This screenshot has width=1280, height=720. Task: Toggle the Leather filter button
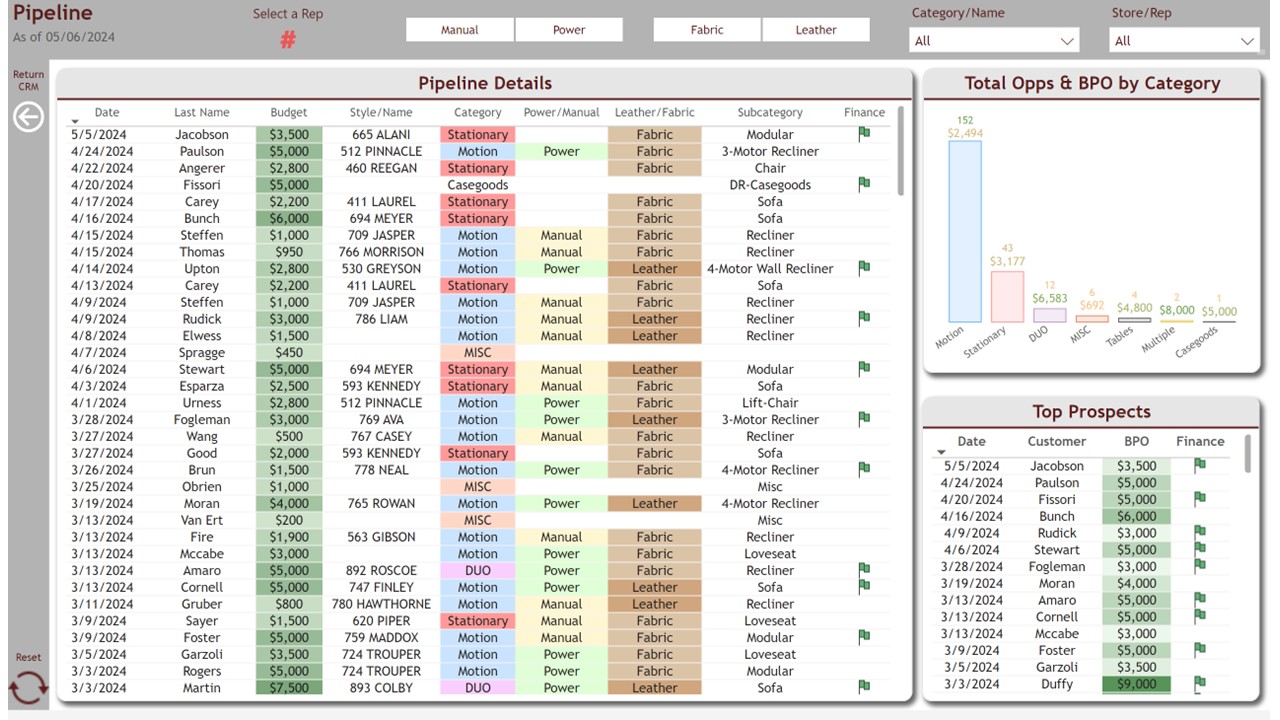pyautogui.click(x=816, y=30)
